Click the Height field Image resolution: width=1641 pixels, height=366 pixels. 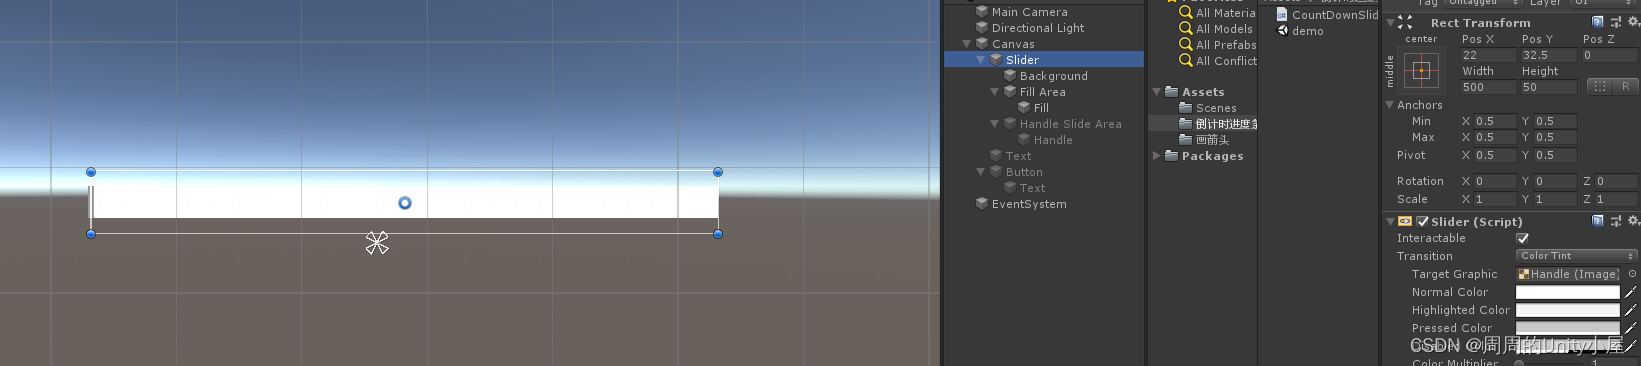coord(1548,87)
